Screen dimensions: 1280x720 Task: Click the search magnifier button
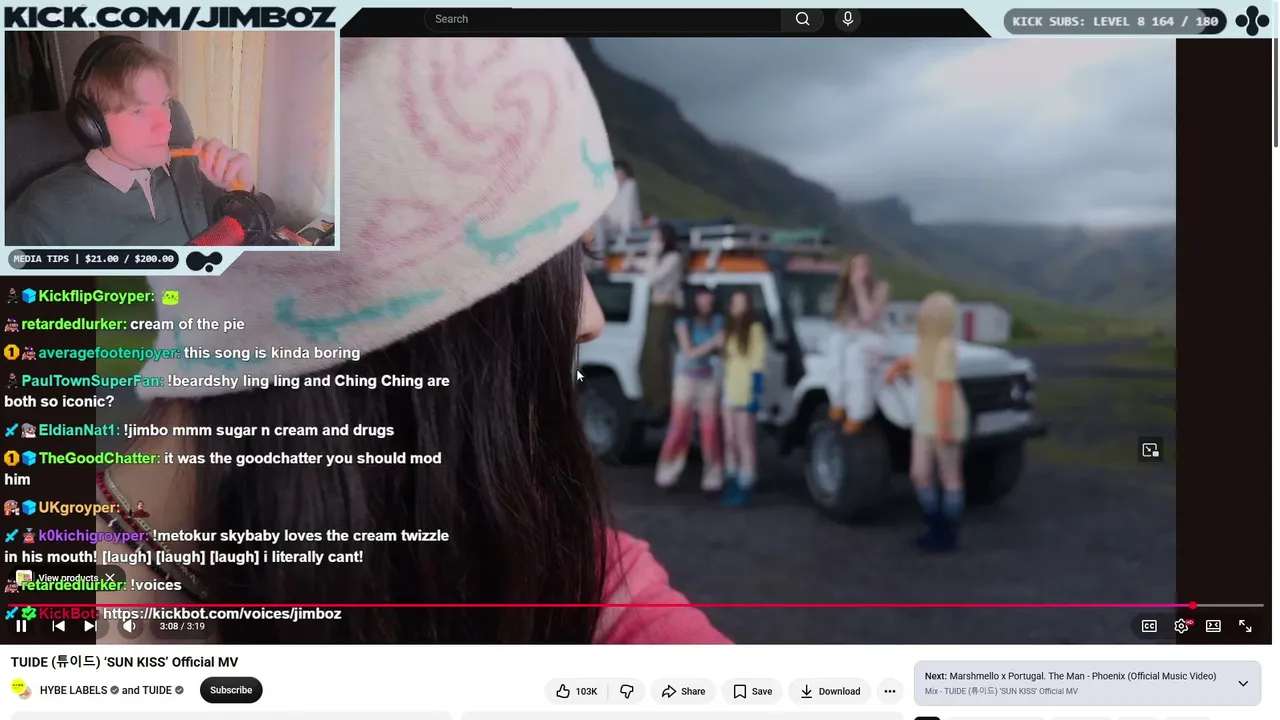(x=802, y=19)
